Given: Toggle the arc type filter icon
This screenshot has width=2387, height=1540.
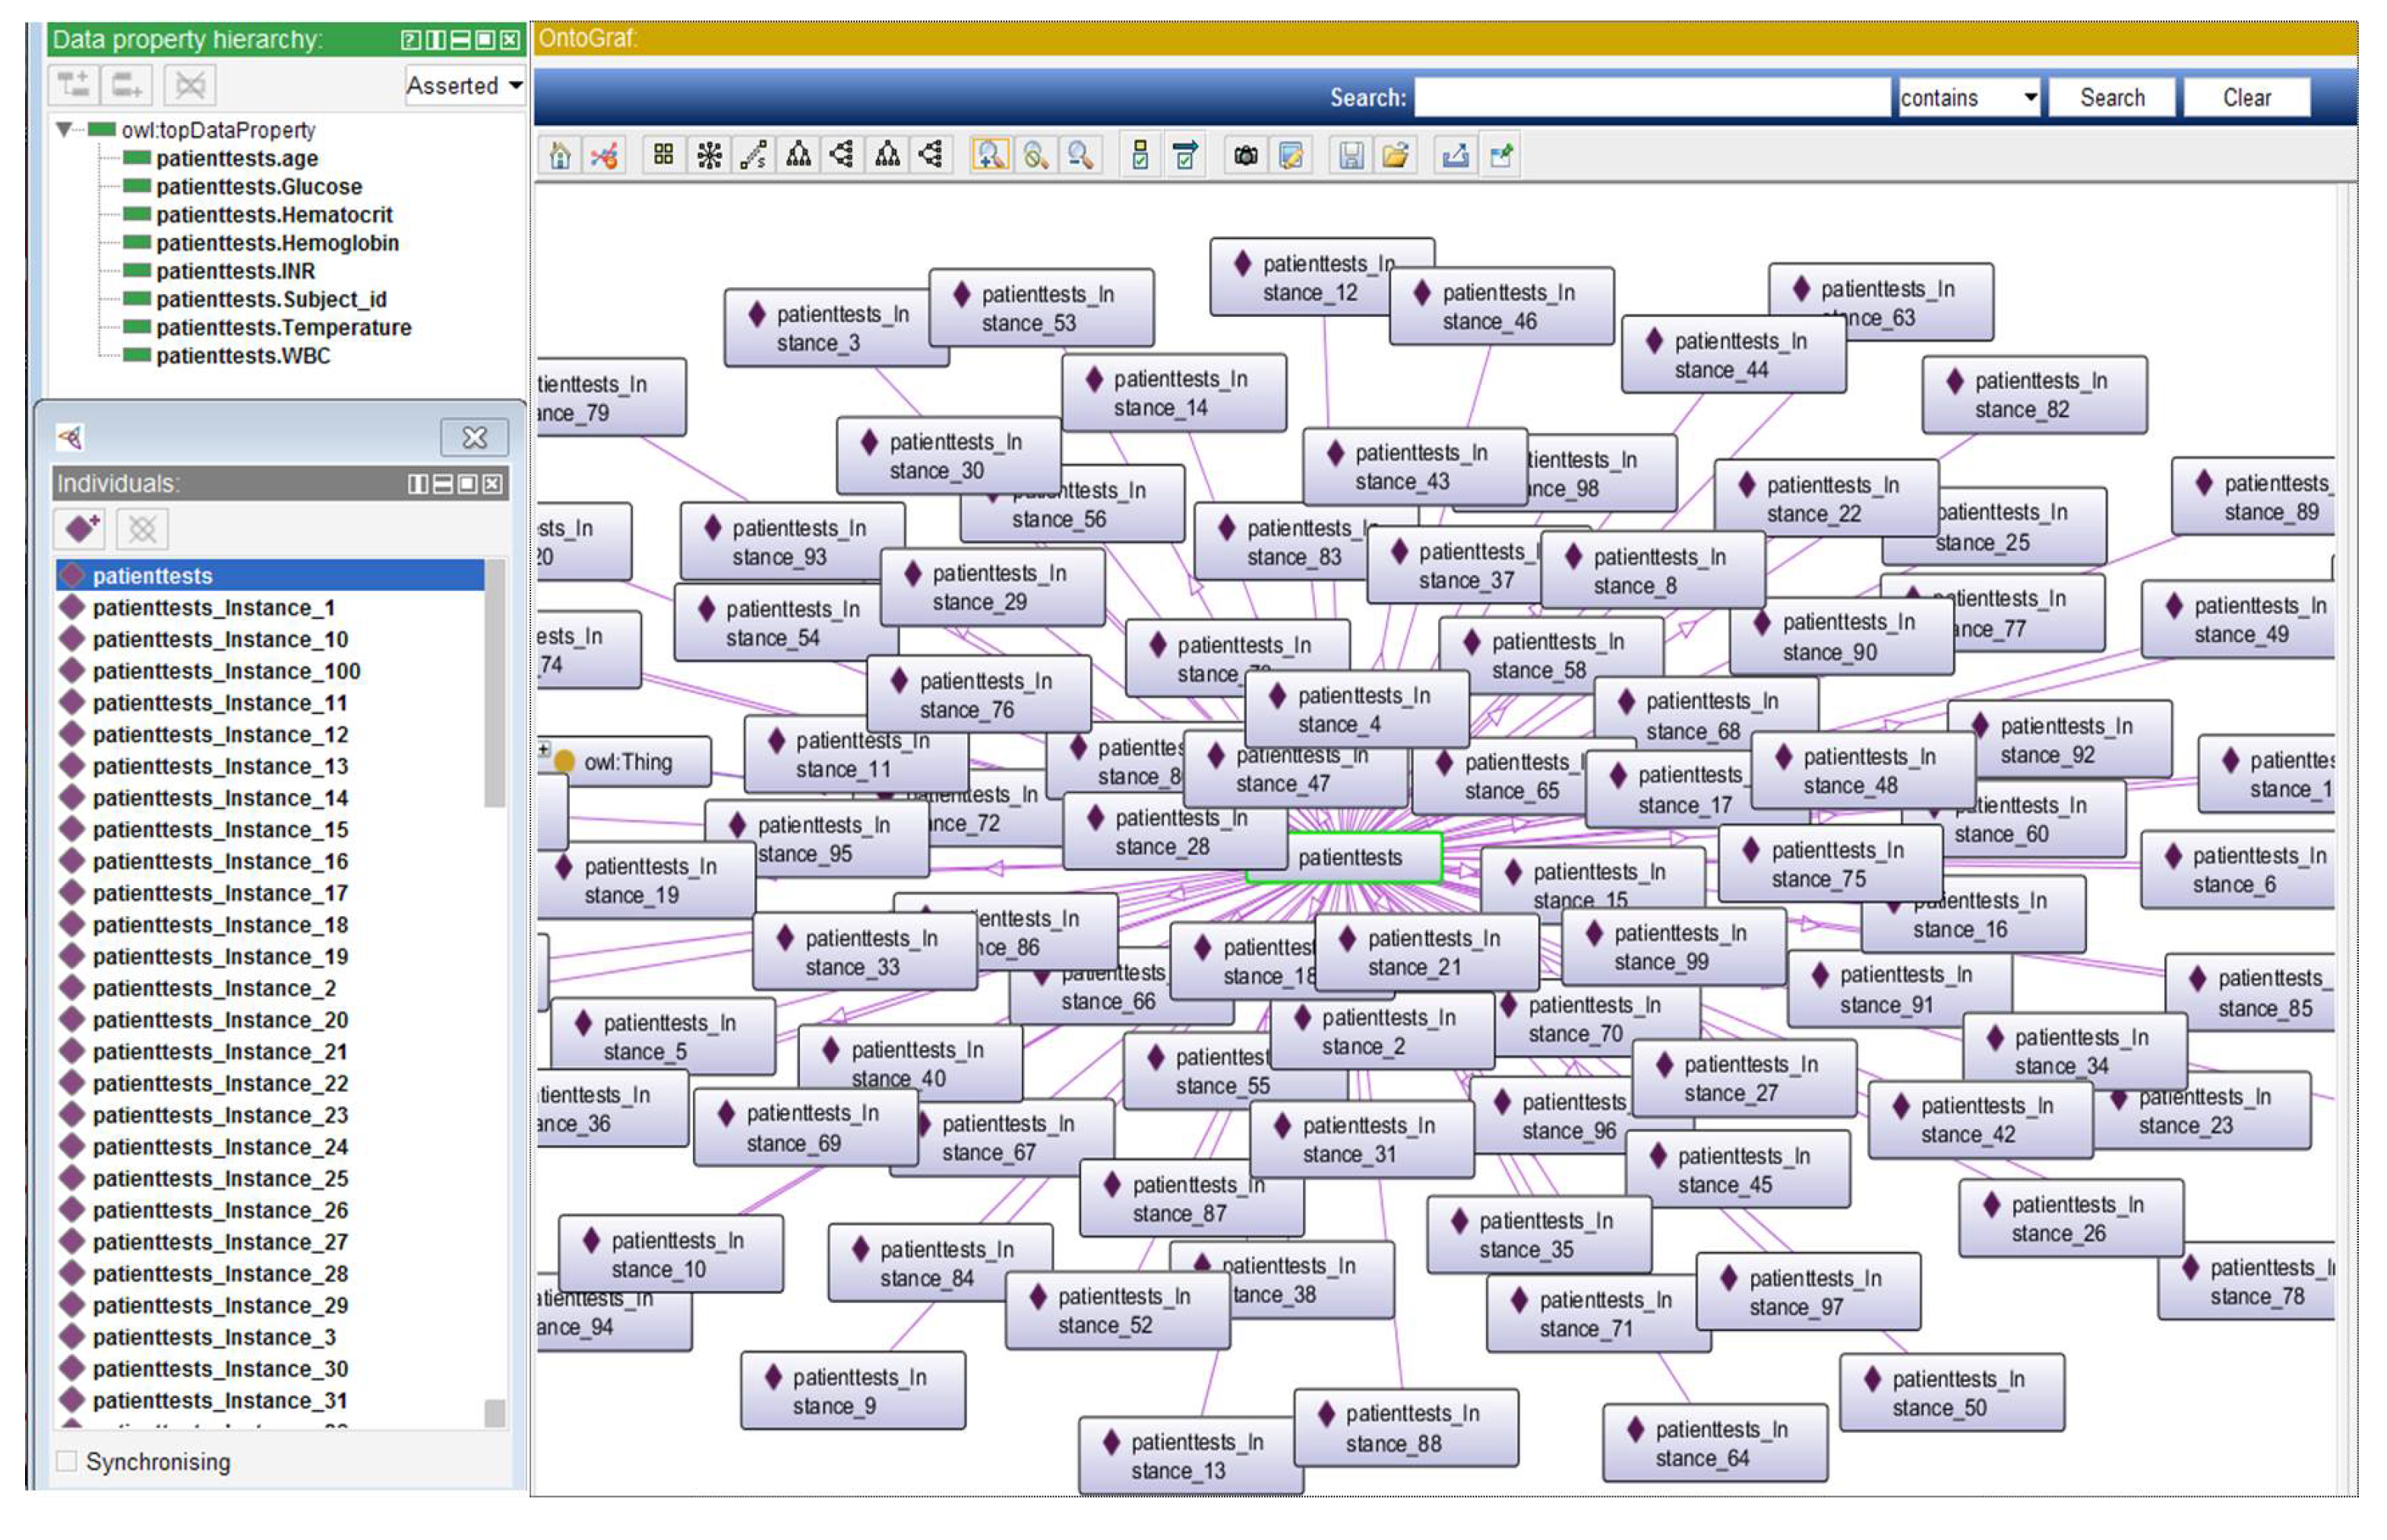Looking at the screenshot, I should pyautogui.click(x=1185, y=156).
